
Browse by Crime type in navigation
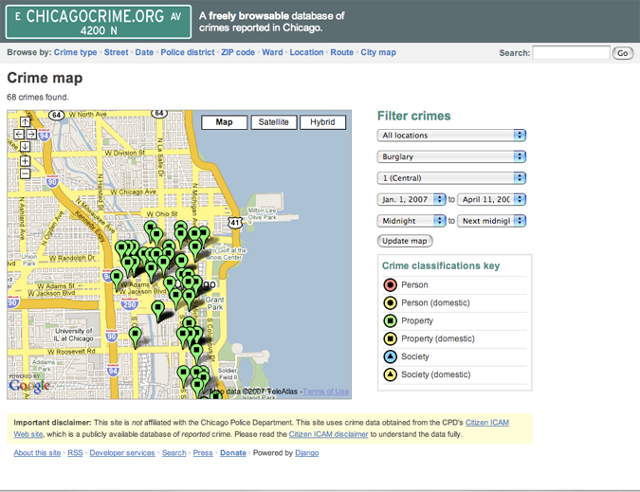point(75,52)
